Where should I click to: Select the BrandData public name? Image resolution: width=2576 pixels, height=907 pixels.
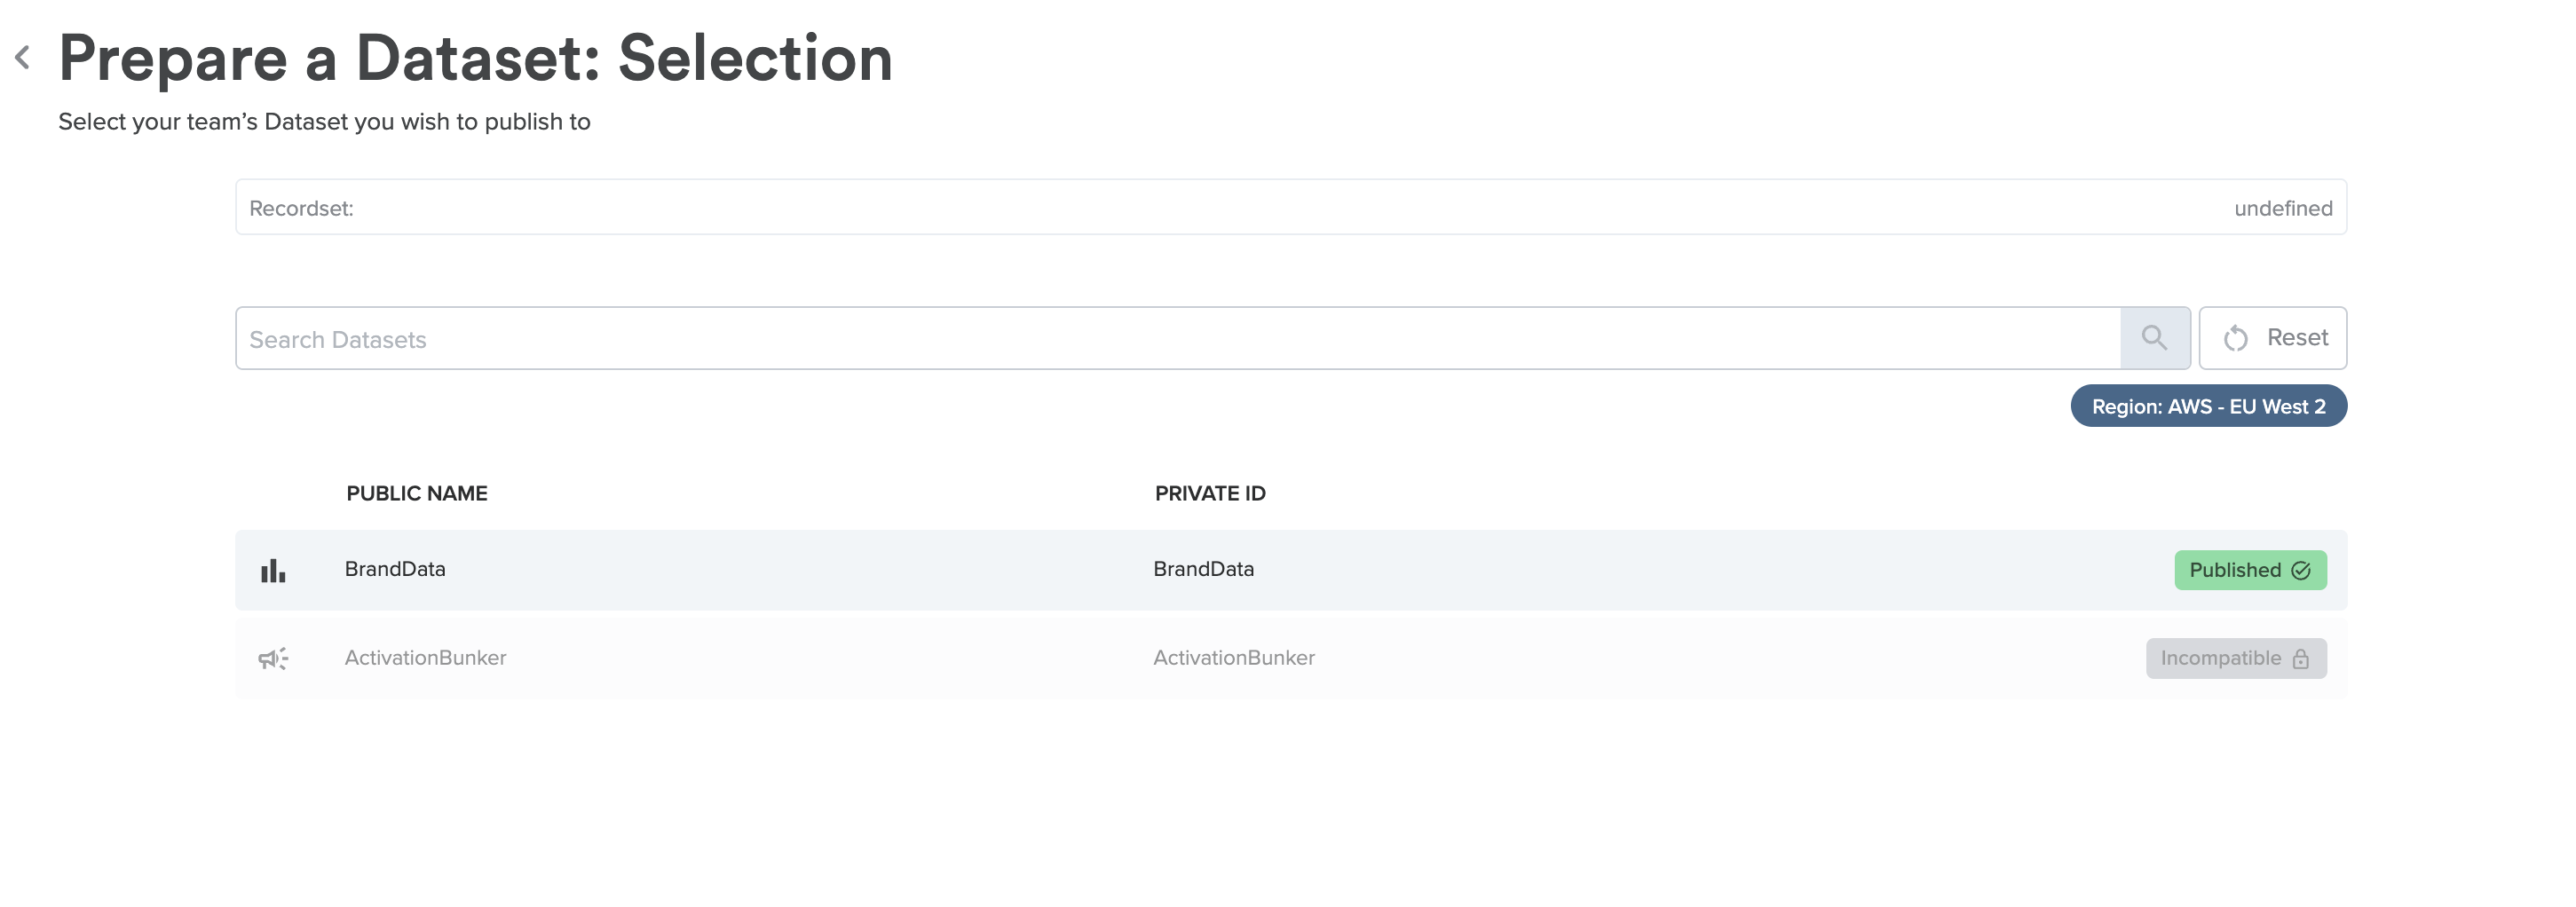tap(395, 569)
